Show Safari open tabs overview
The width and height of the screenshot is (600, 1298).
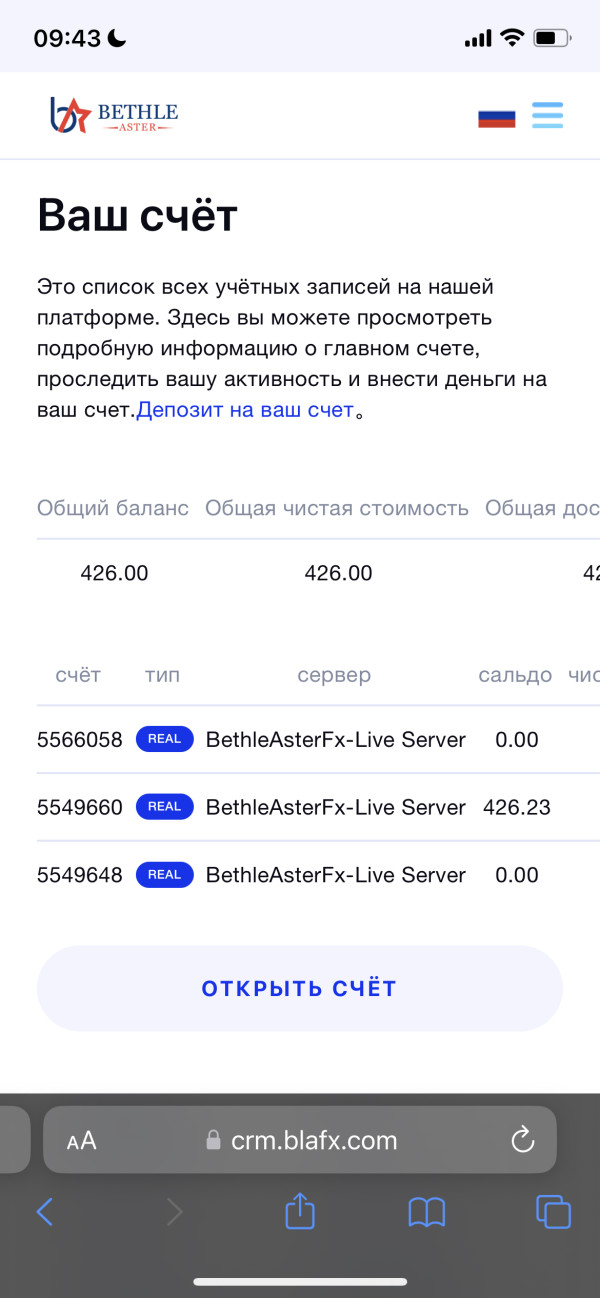[553, 1212]
